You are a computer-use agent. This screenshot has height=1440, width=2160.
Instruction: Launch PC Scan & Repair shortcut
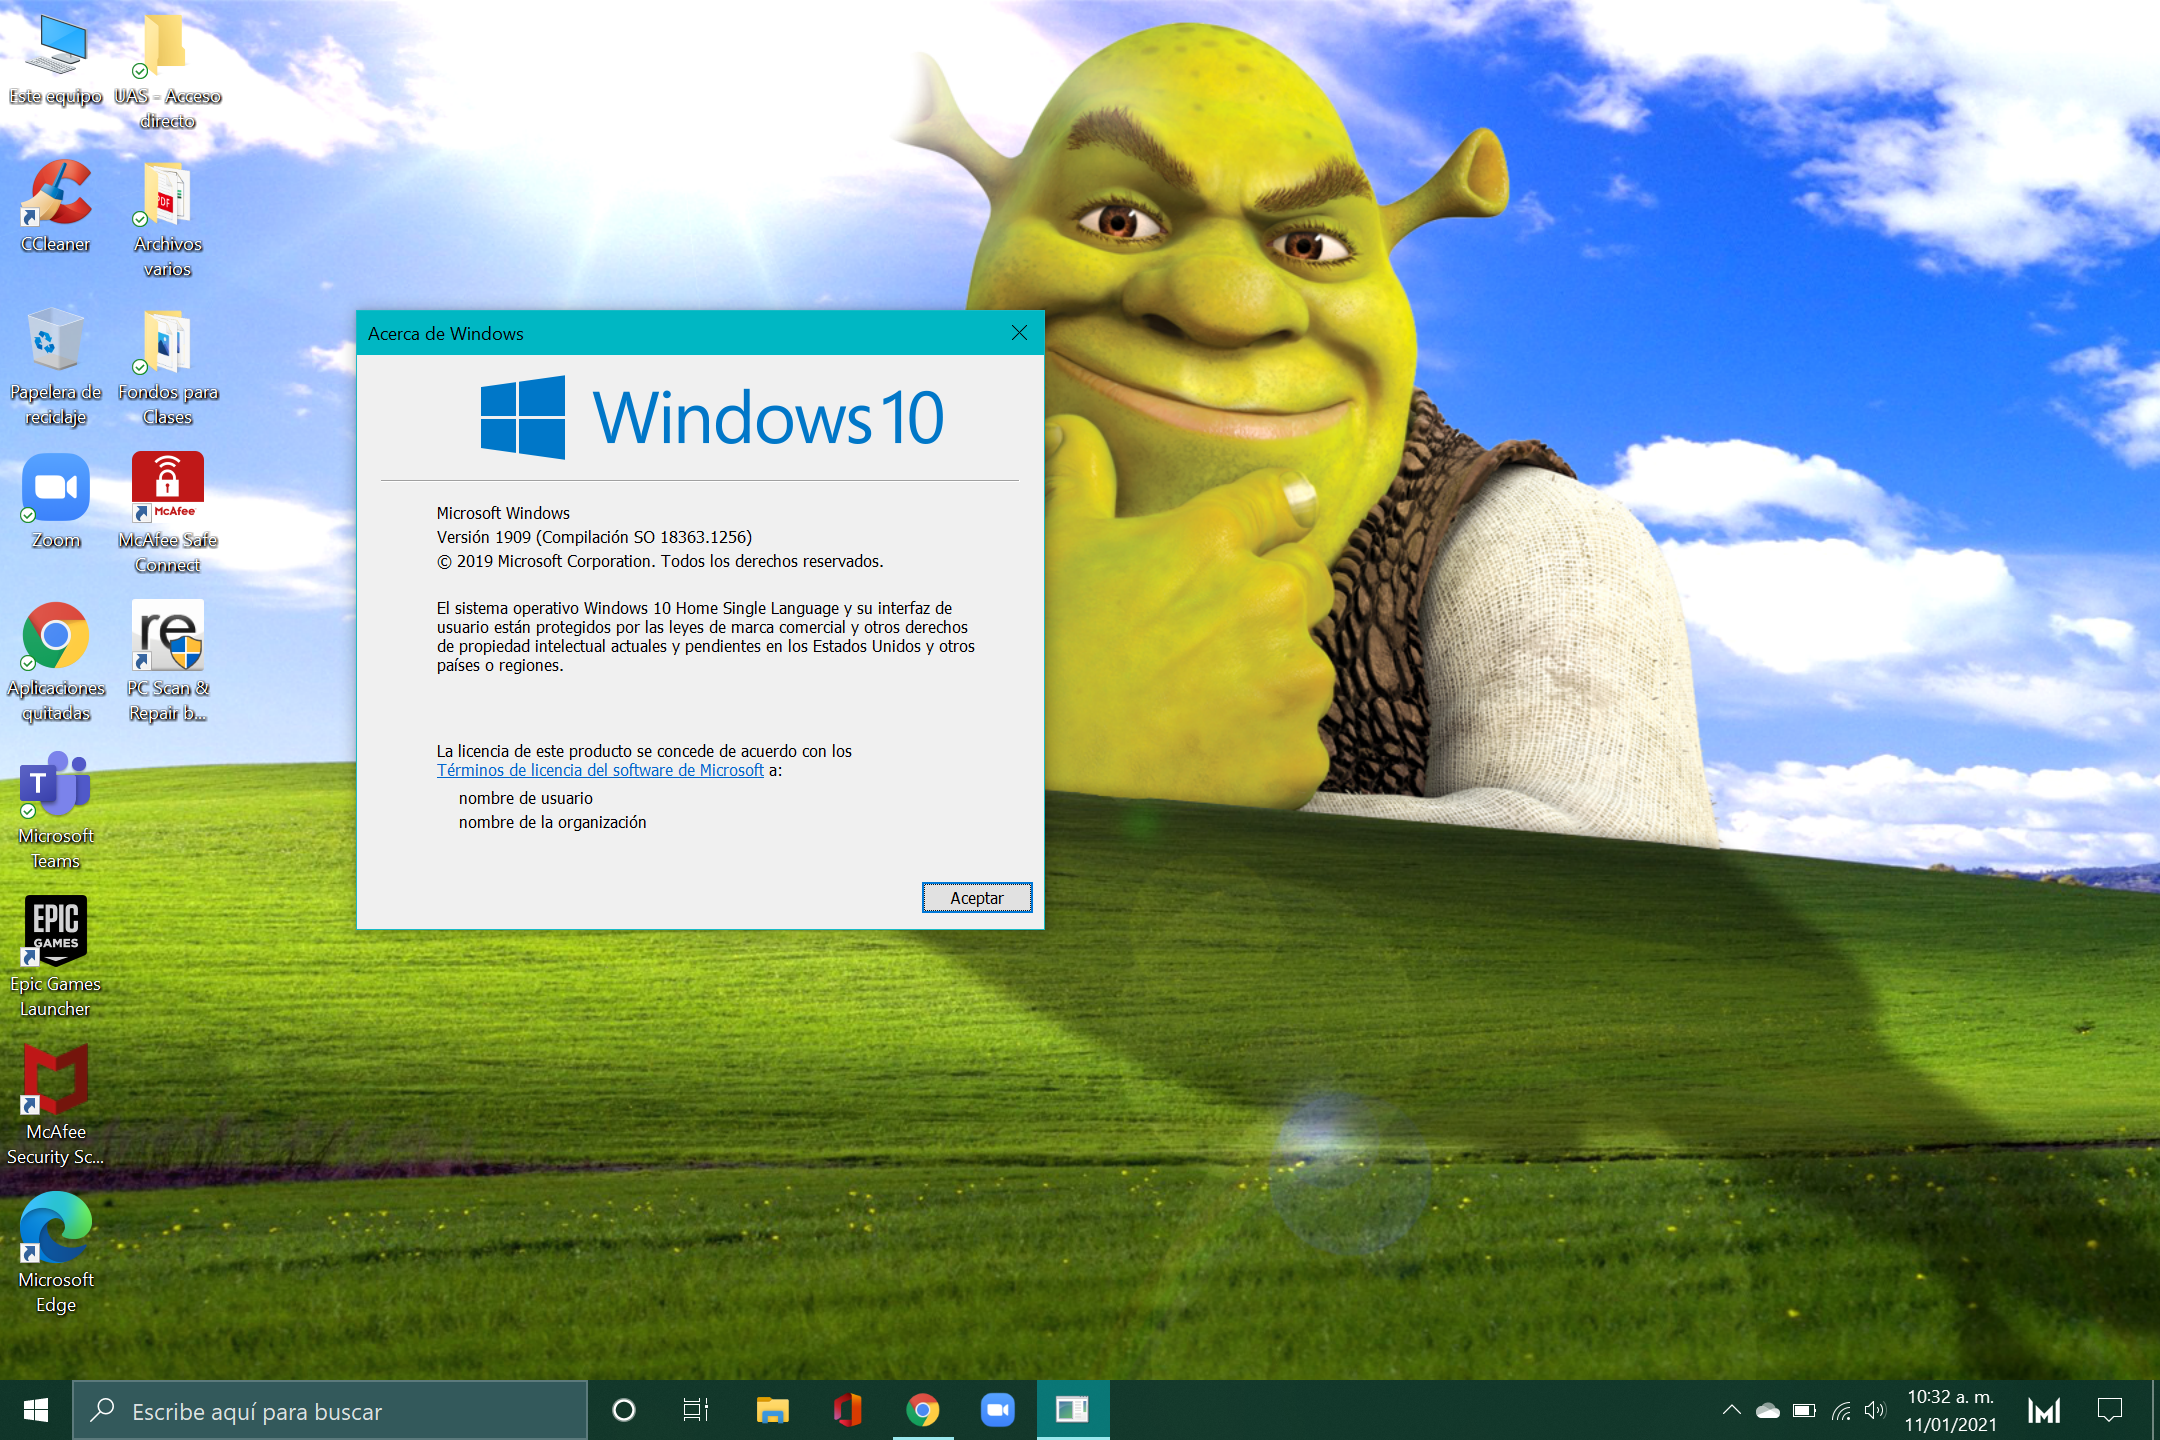coord(167,663)
